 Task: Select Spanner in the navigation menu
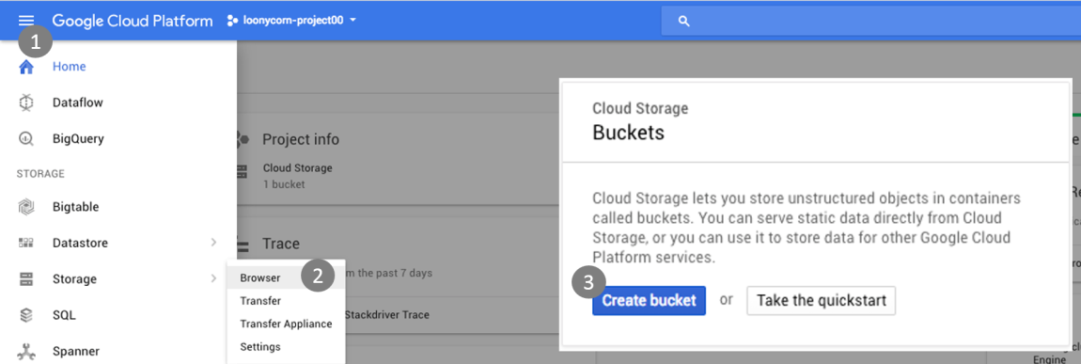click(x=76, y=352)
